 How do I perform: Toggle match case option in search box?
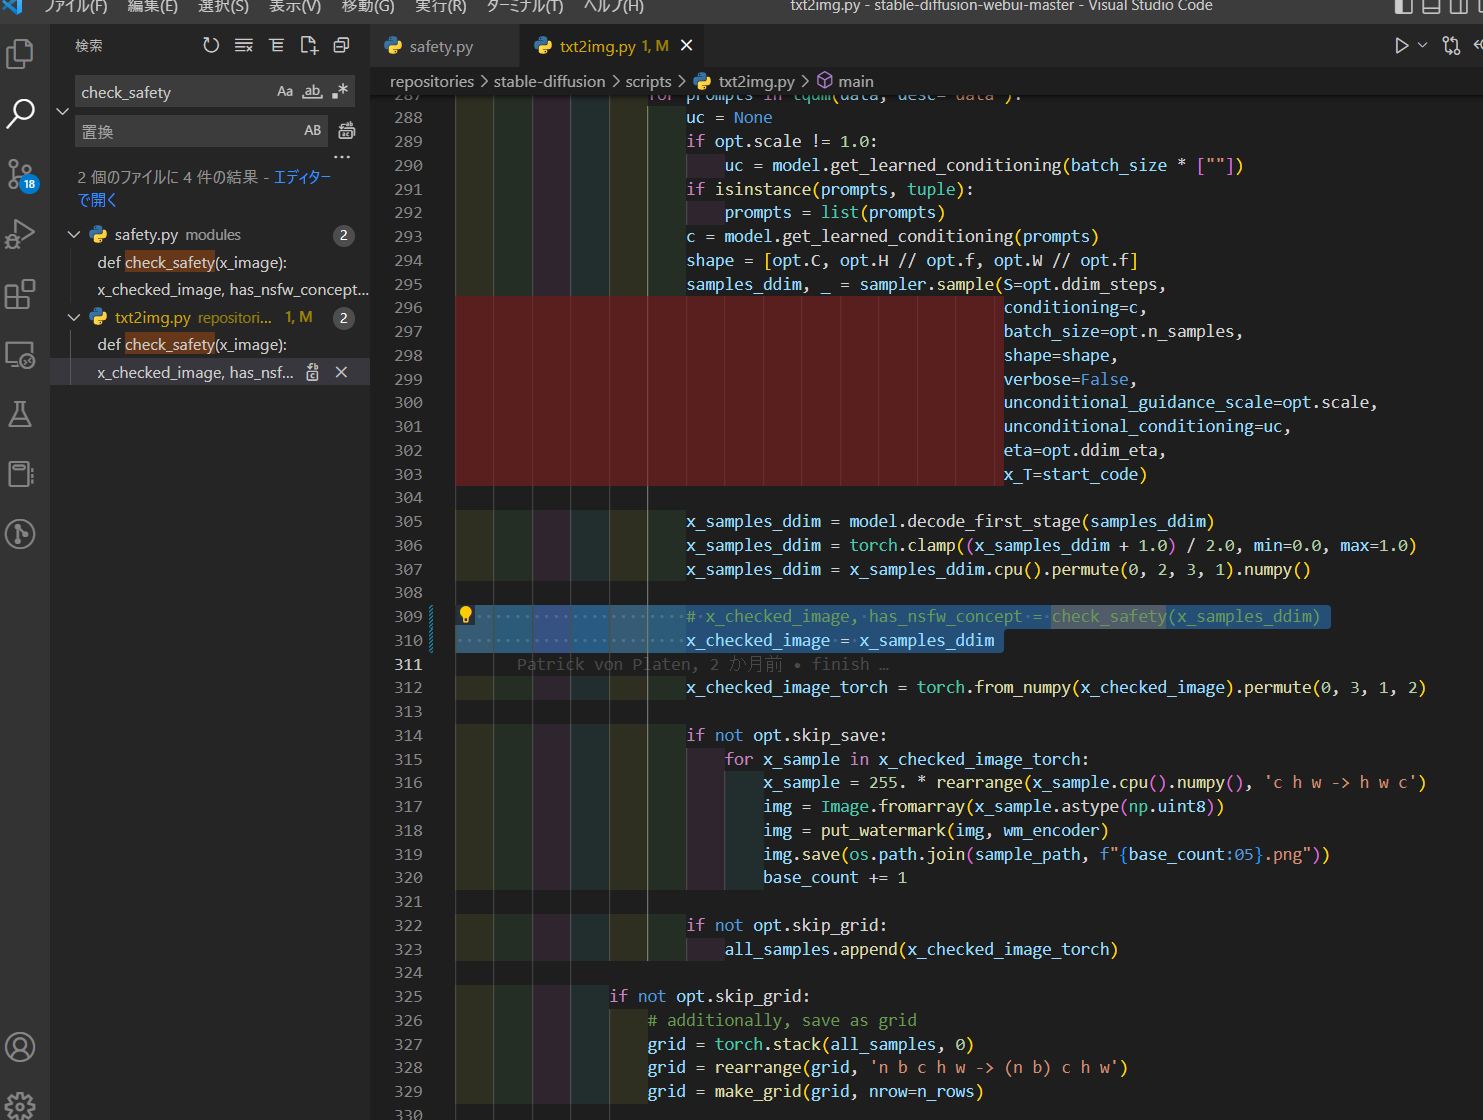285,92
